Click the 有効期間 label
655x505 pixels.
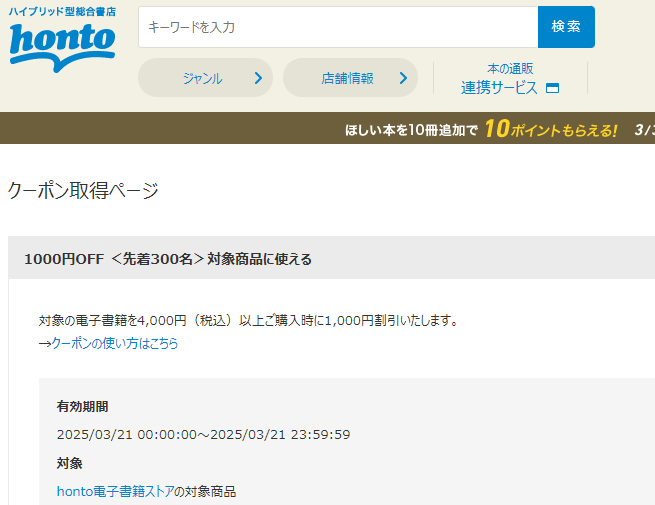click(x=82, y=406)
